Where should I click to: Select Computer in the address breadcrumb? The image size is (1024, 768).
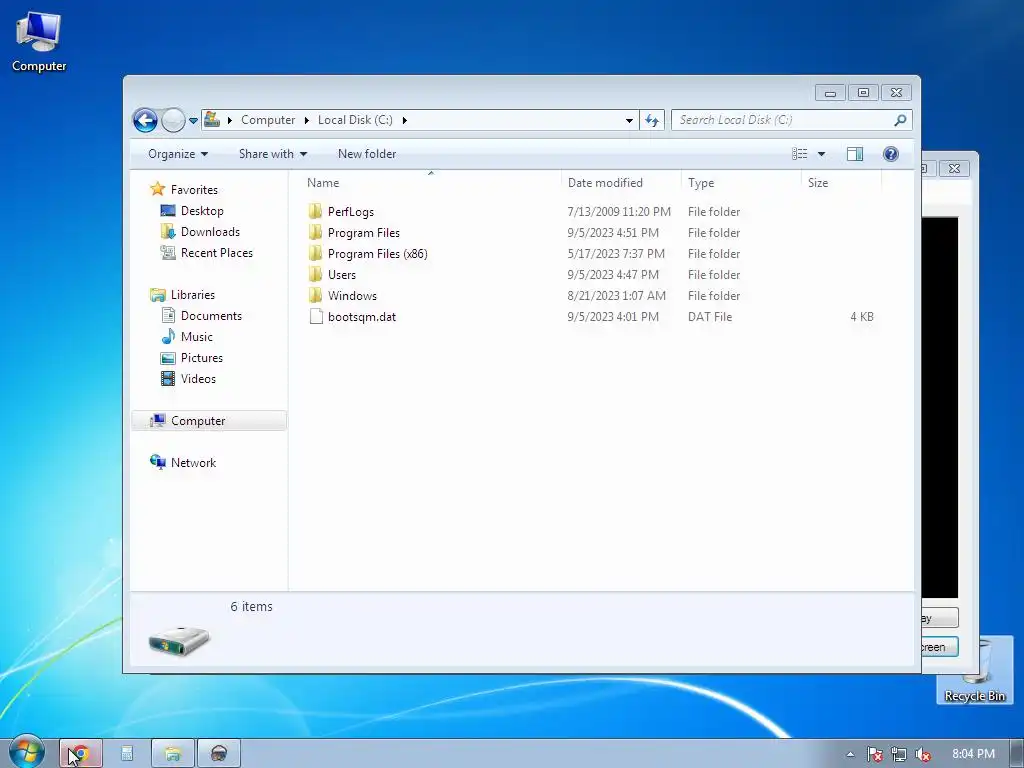[268, 120]
